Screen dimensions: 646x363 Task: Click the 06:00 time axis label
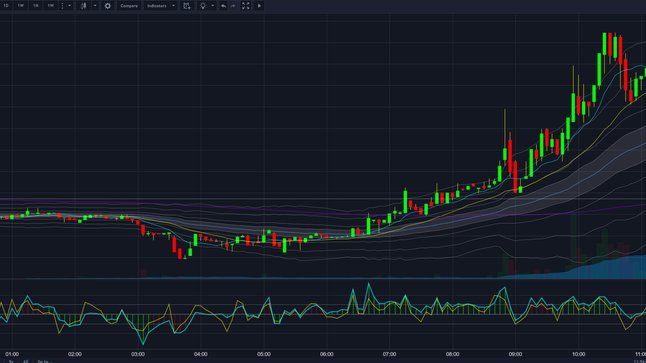327,354
